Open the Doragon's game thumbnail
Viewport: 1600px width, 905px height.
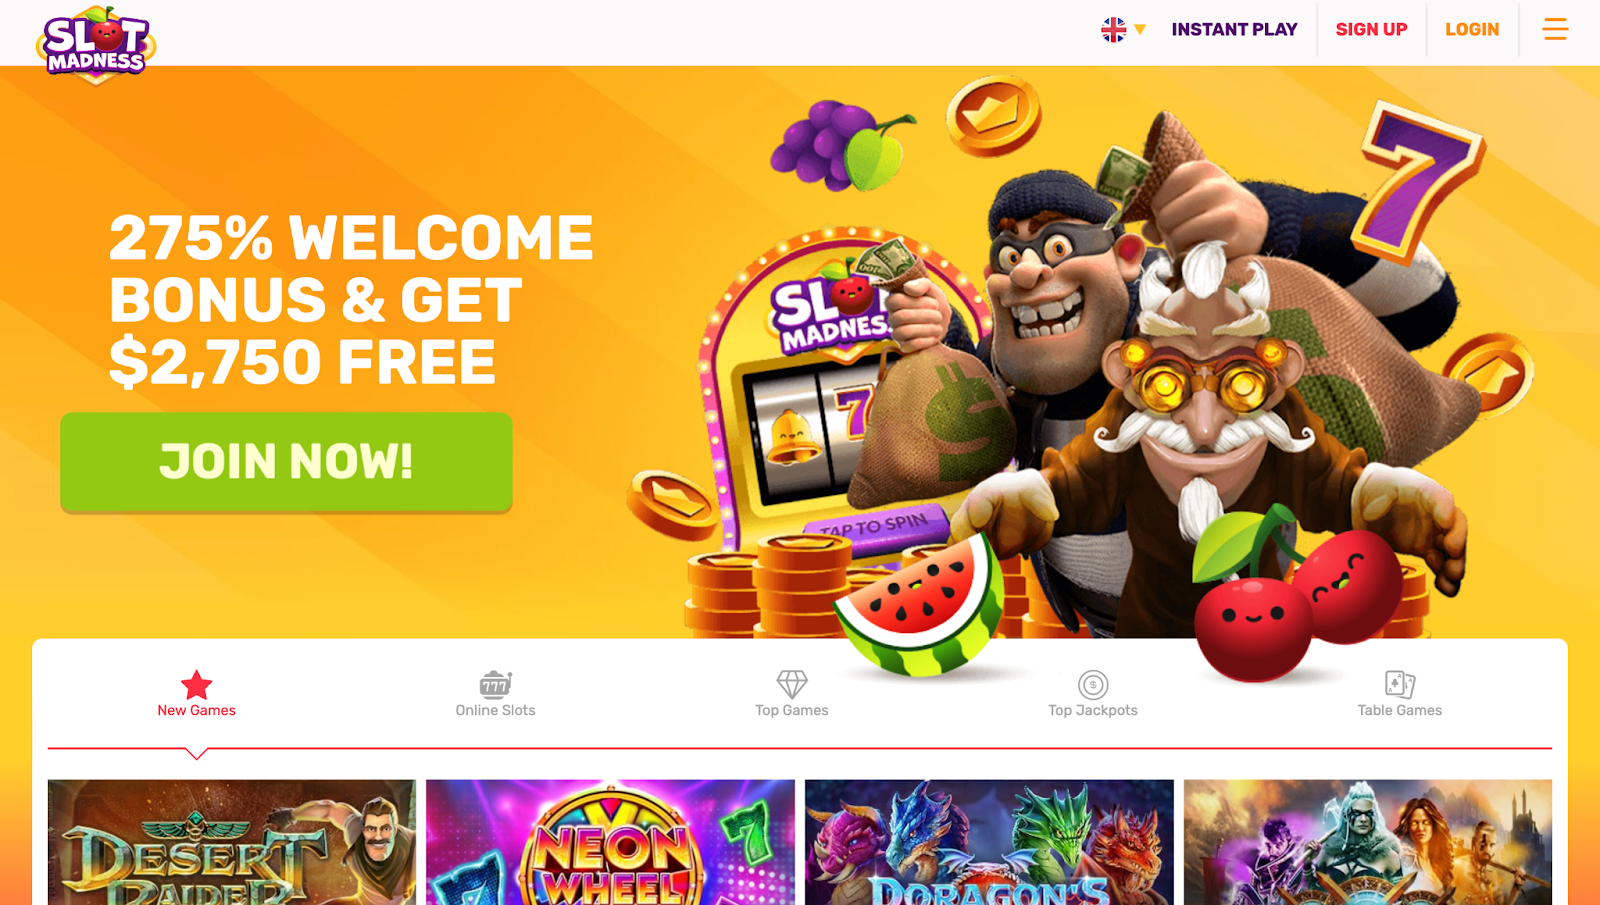point(989,842)
